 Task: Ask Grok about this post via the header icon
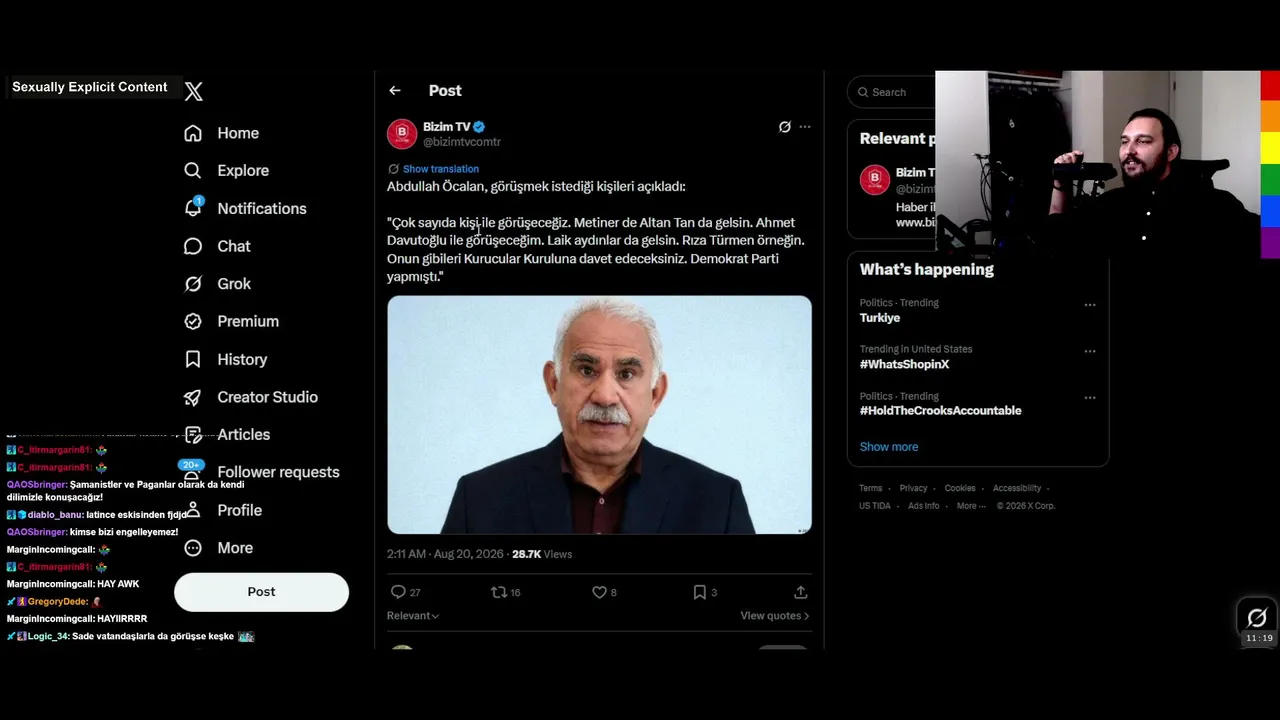(785, 127)
